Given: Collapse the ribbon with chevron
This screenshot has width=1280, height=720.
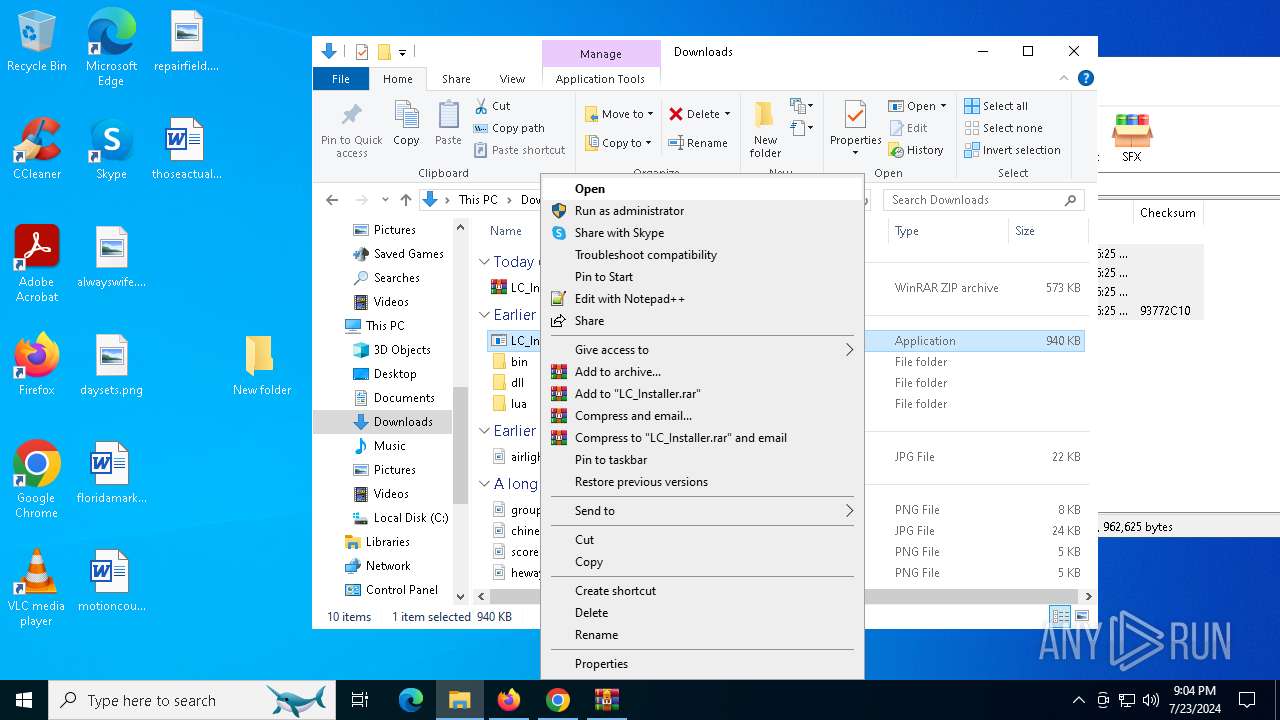Looking at the screenshot, I should click(x=1064, y=78).
